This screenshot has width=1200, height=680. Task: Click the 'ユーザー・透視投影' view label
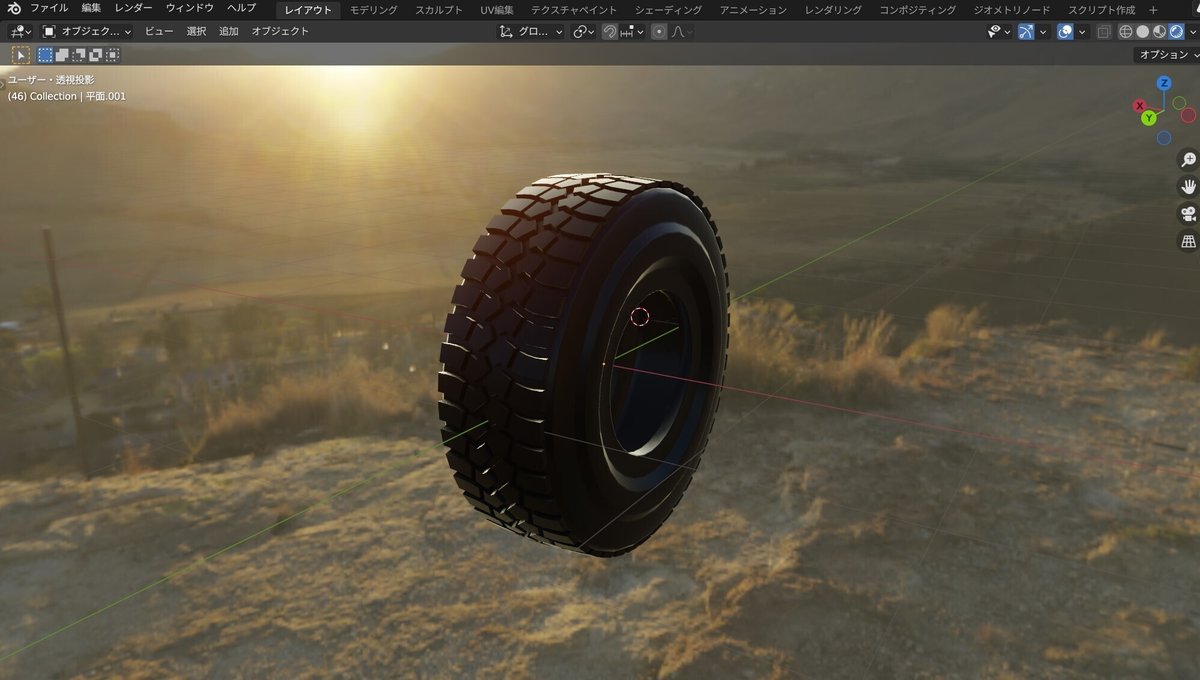(51, 78)
